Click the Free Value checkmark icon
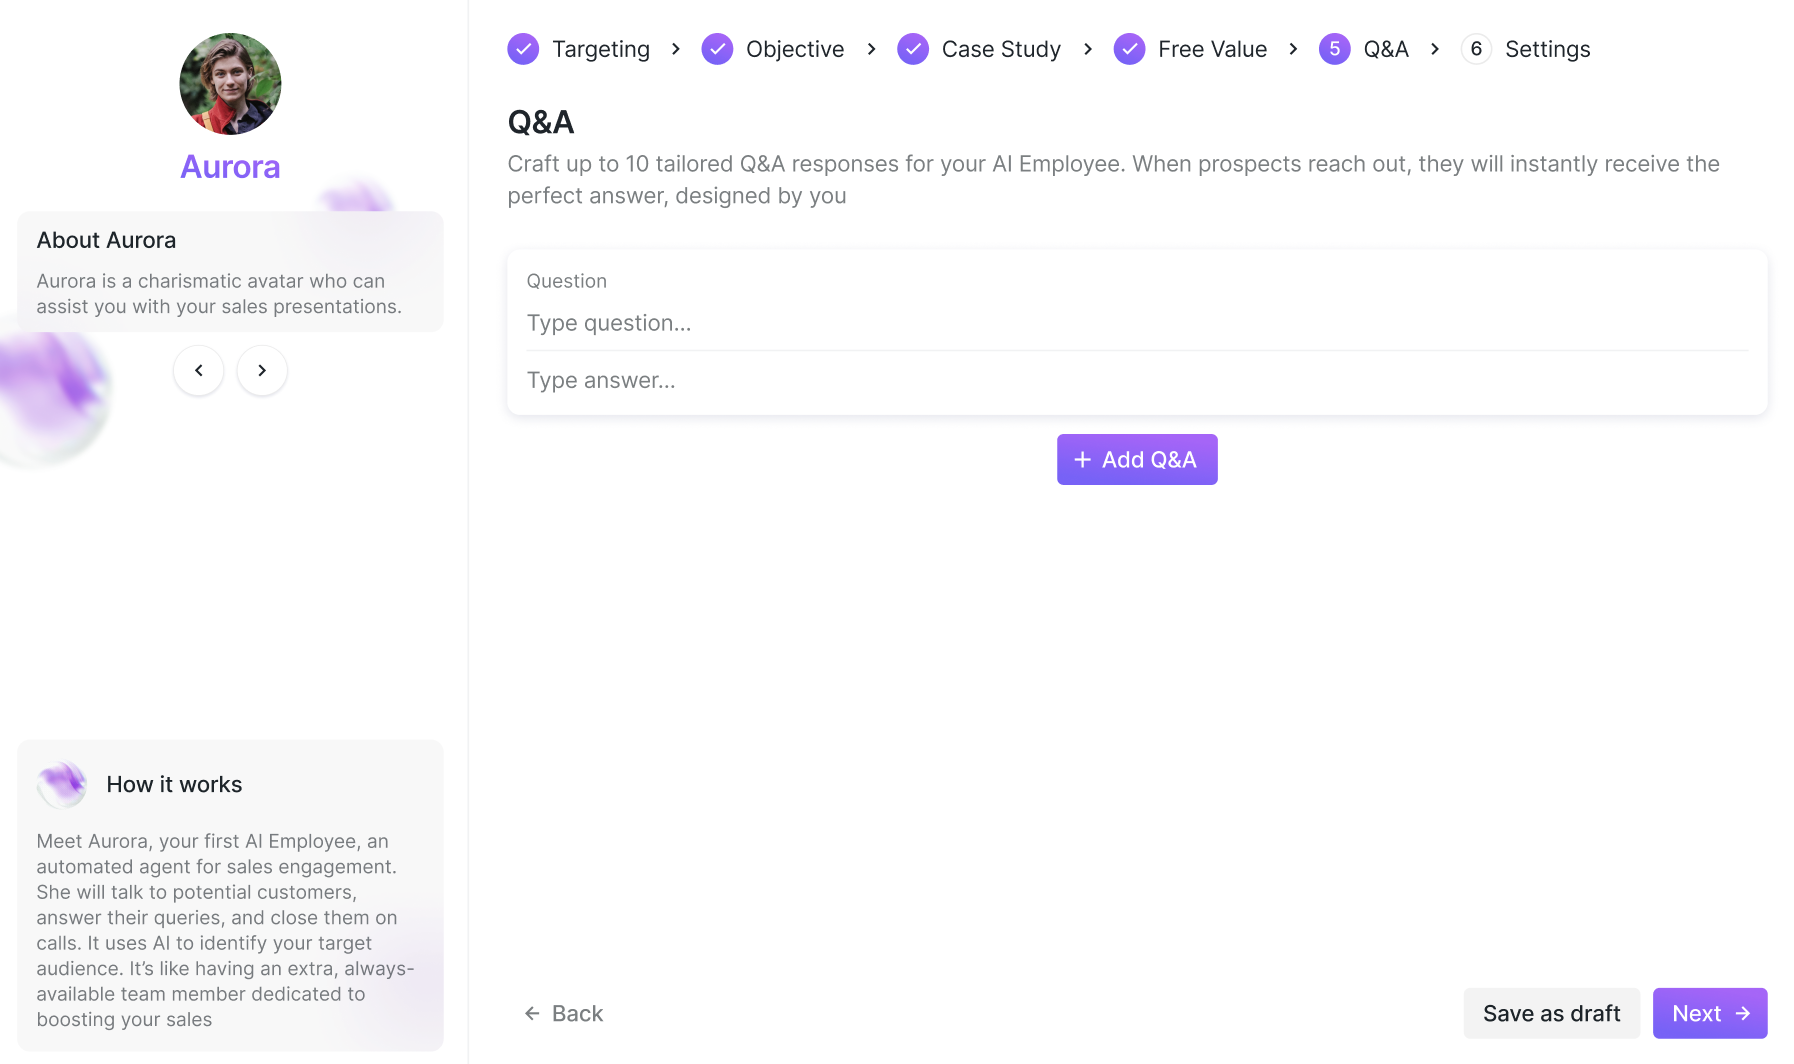Screen dimensions: 1794x1064 click(x=1129, y=49)
